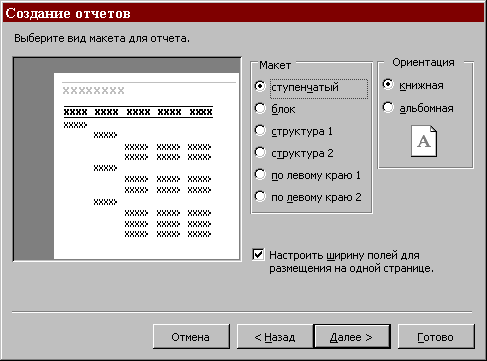Select the ступенчатый layout radio button
The width and height of the screenshot is (487, 361).
pyautogui.click(x=260, y=86)
